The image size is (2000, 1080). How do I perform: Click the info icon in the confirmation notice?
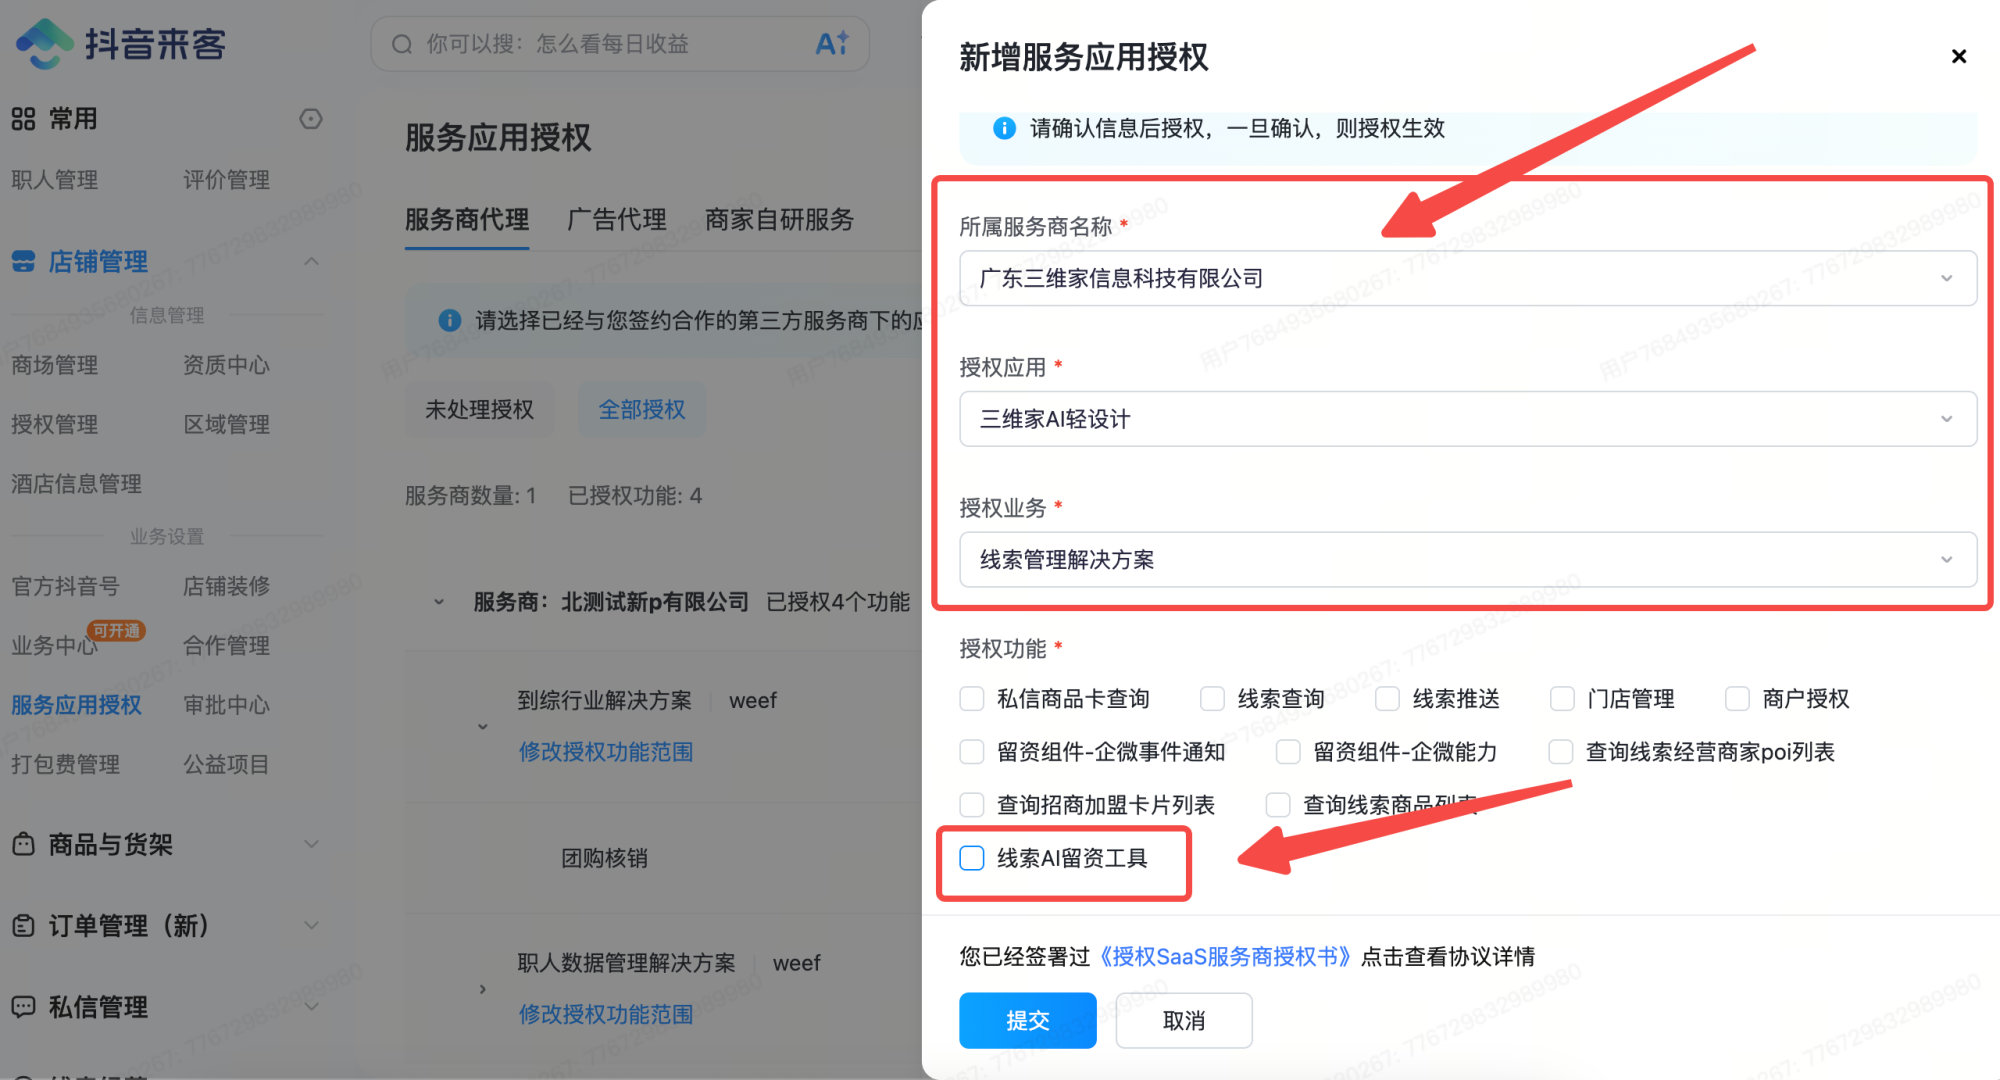coord(1004,128)
